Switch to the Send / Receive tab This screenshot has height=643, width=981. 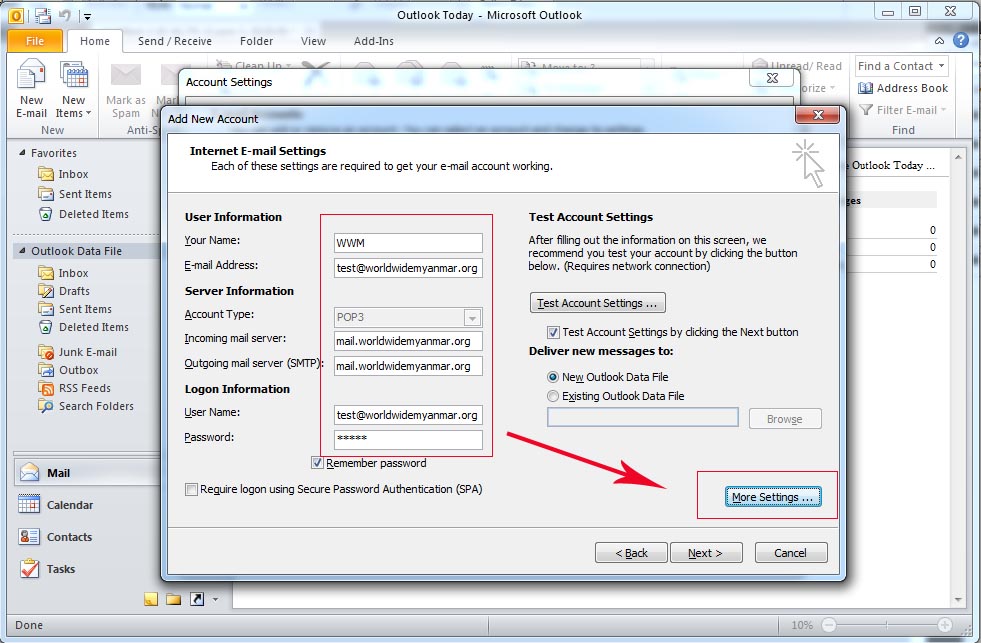[x=175, y=41]
